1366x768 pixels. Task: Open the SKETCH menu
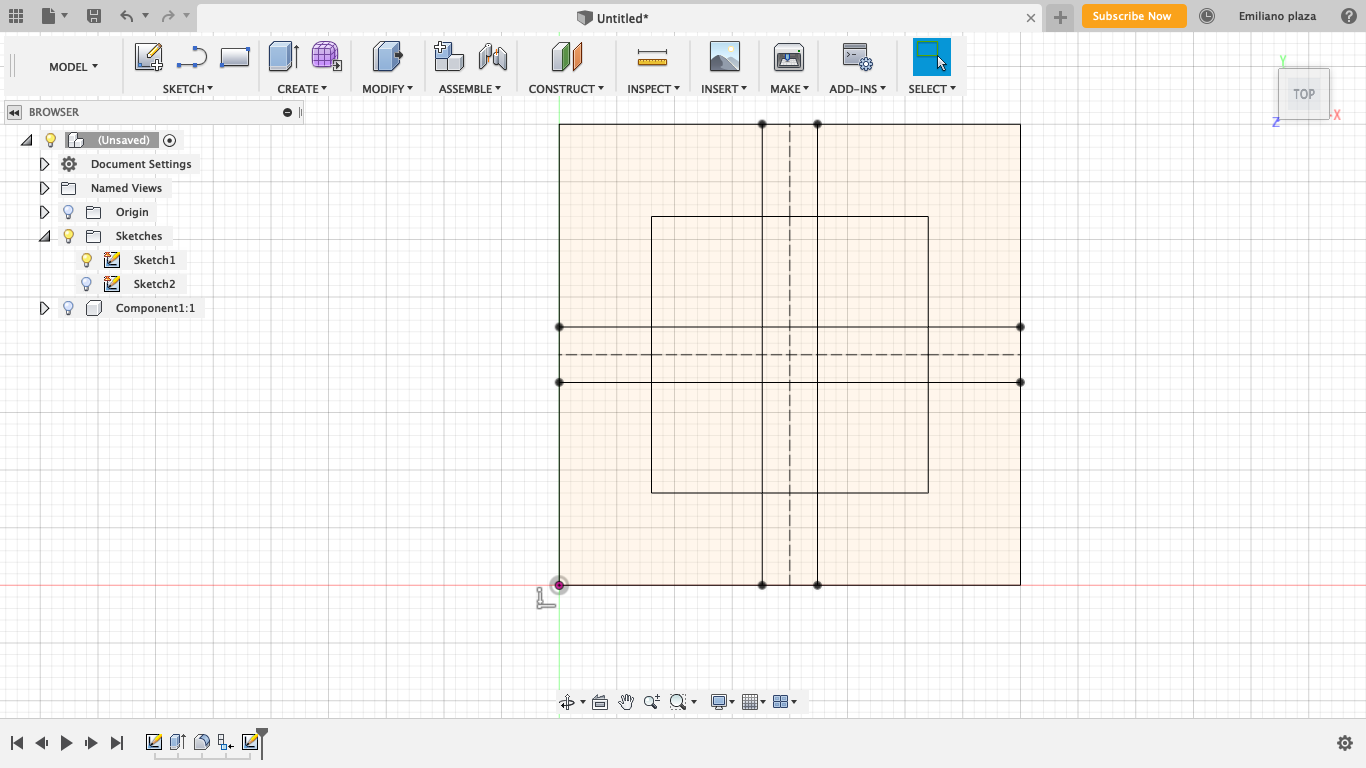188,89
